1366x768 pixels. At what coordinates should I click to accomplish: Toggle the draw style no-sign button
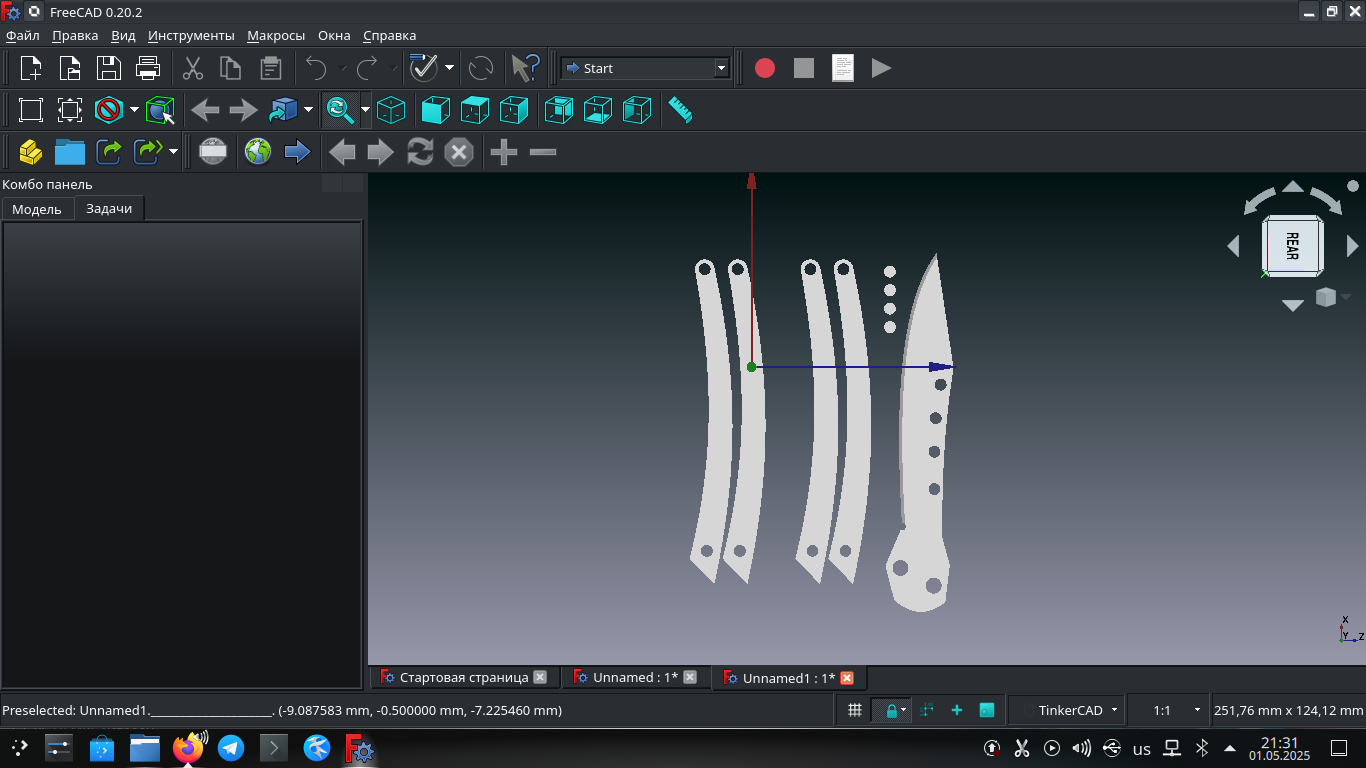[x=109, y=110]
